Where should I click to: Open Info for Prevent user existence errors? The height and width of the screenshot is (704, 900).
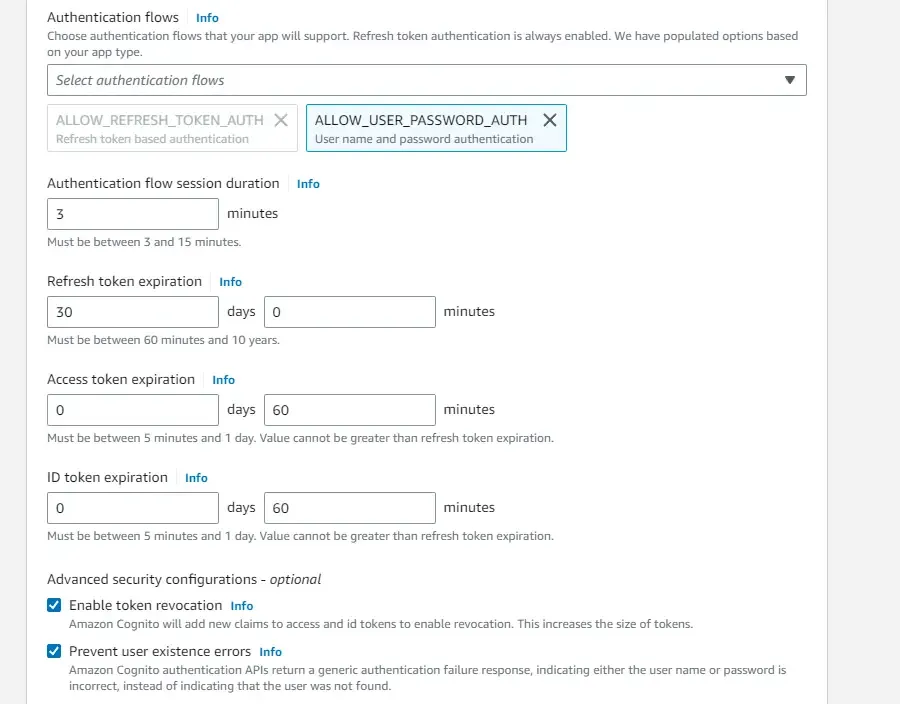point(270,651)
